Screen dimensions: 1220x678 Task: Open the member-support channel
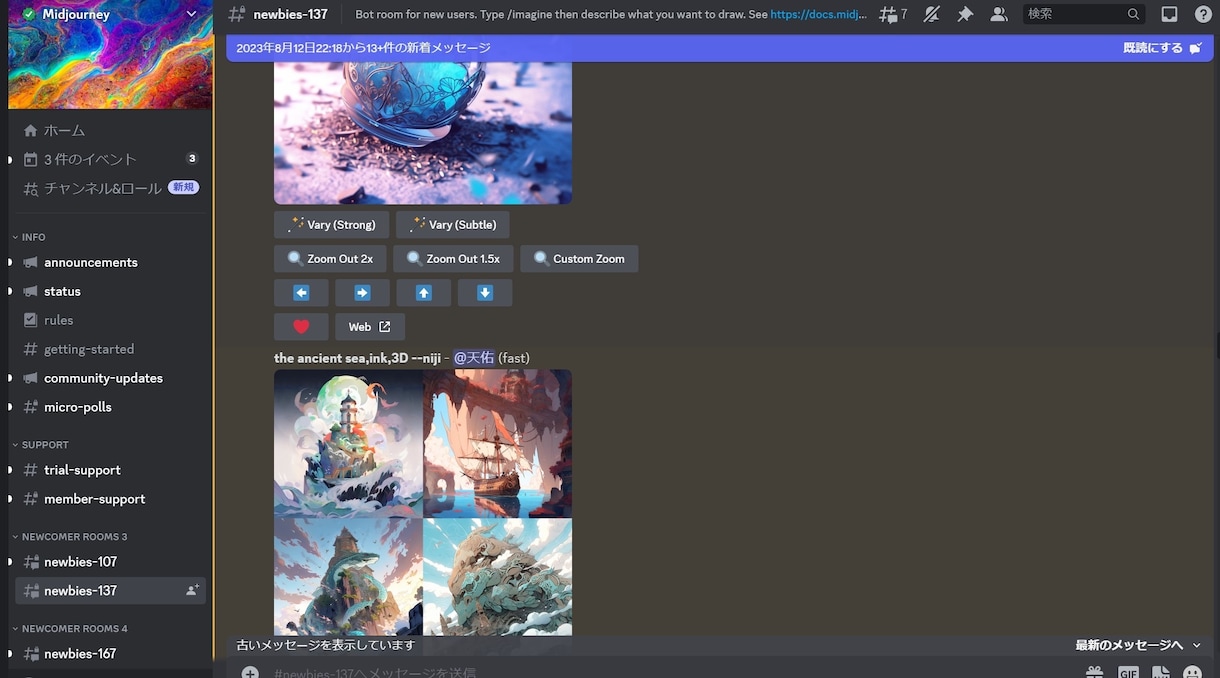click(110, 499)
